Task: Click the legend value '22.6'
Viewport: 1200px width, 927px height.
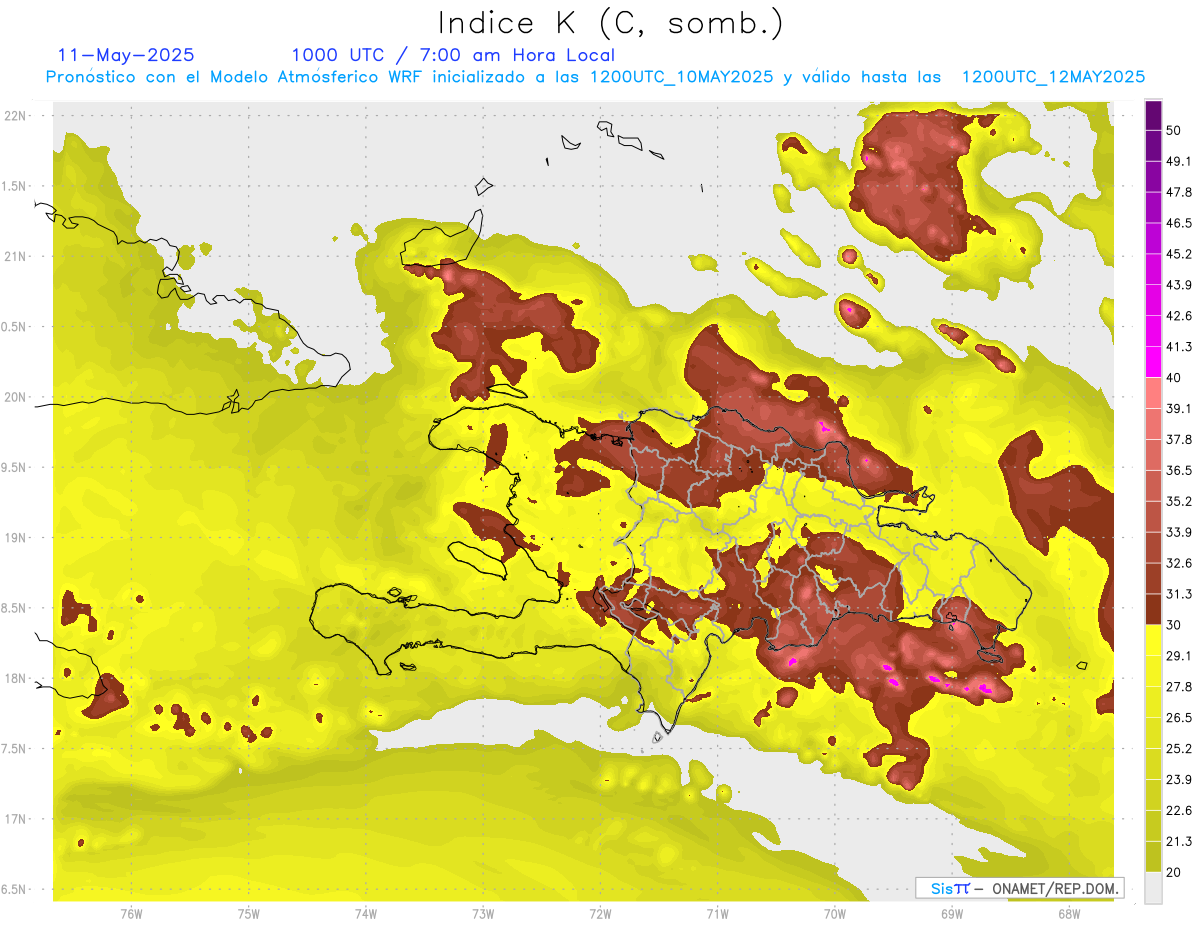Action: click(x=1178, y=811)
